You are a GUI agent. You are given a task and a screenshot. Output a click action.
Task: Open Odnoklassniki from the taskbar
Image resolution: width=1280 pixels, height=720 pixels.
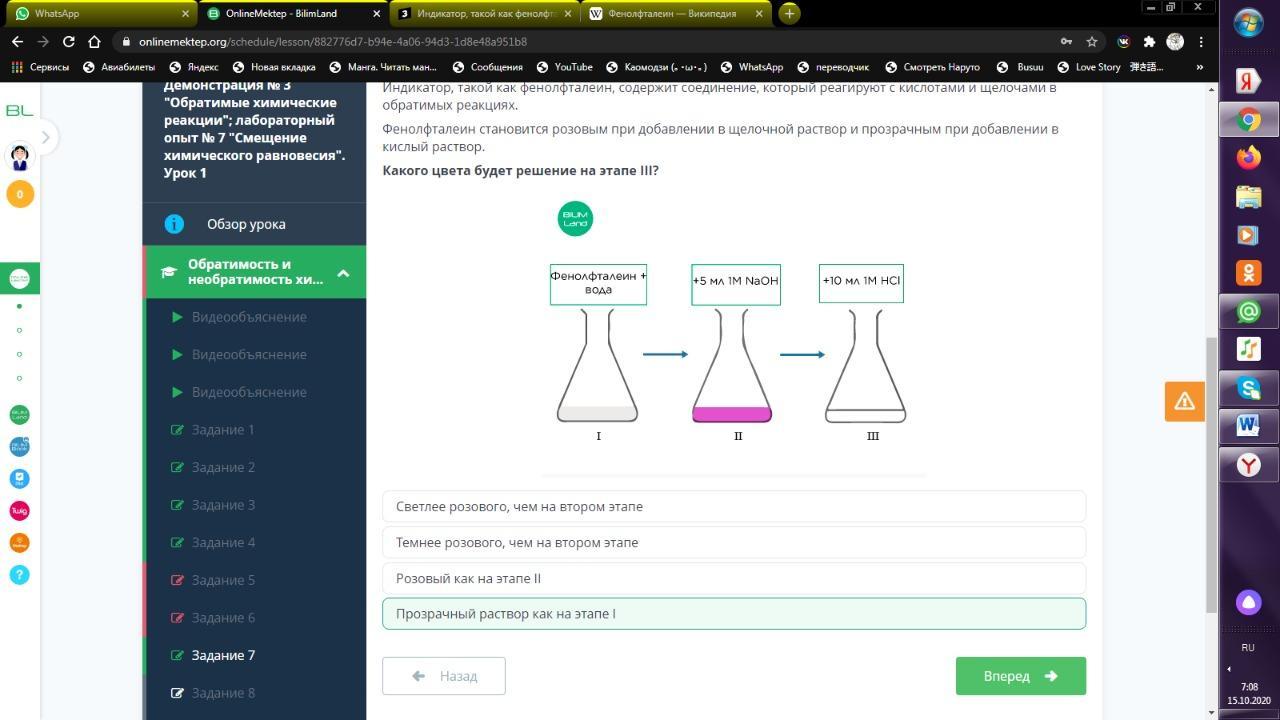[1248, 273]
